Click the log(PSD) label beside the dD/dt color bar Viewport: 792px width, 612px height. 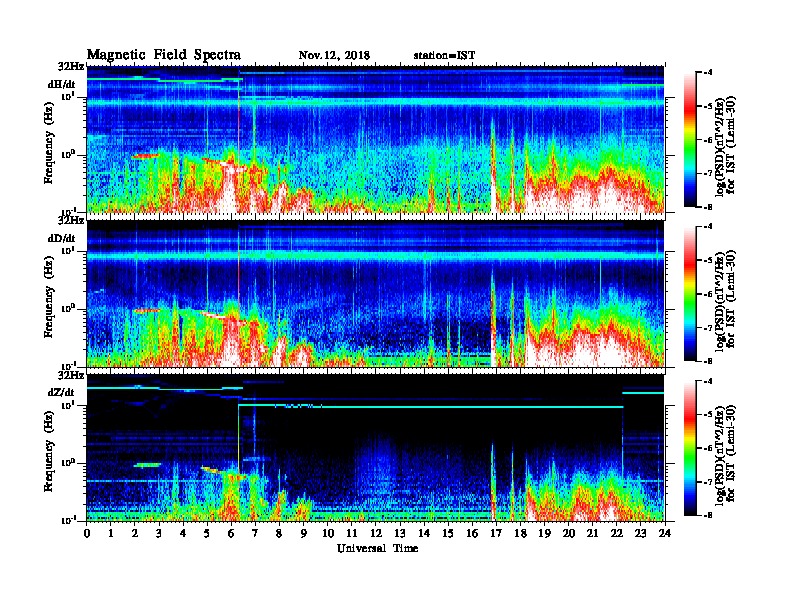pyautogui.click(x=725, y=300)
